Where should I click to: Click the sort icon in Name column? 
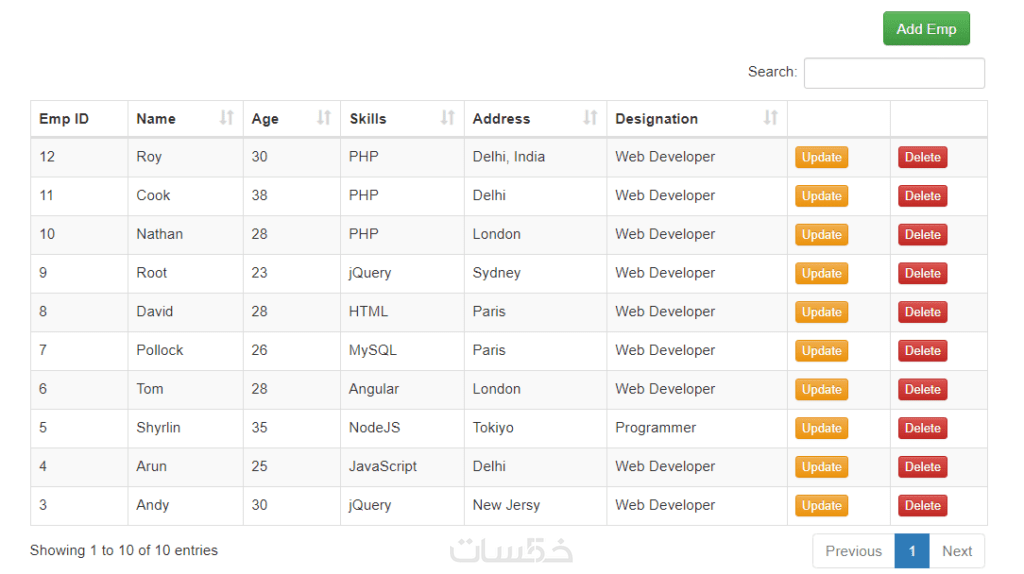(x=227, y=118)
